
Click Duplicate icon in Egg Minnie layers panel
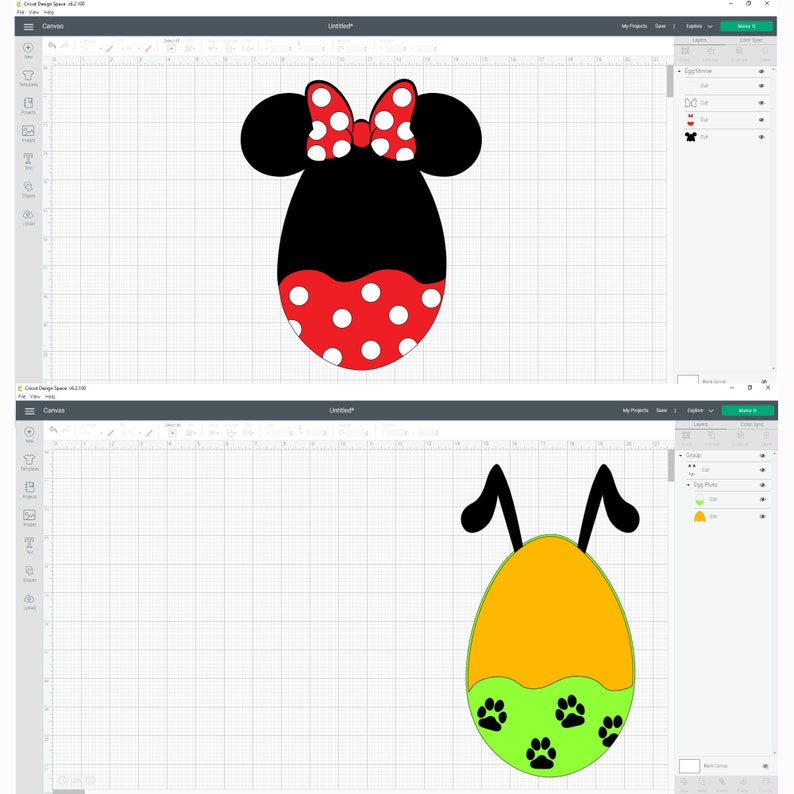pos(739,53)
